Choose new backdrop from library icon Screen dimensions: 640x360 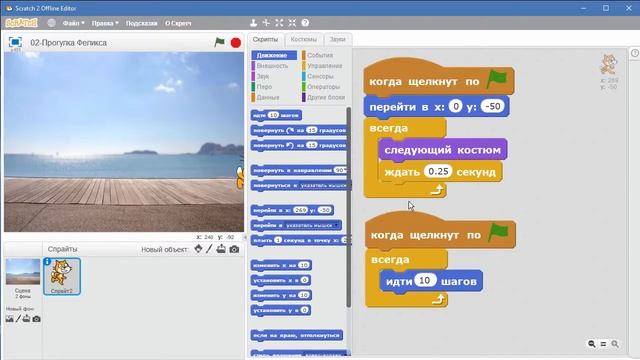coord(10,319)
